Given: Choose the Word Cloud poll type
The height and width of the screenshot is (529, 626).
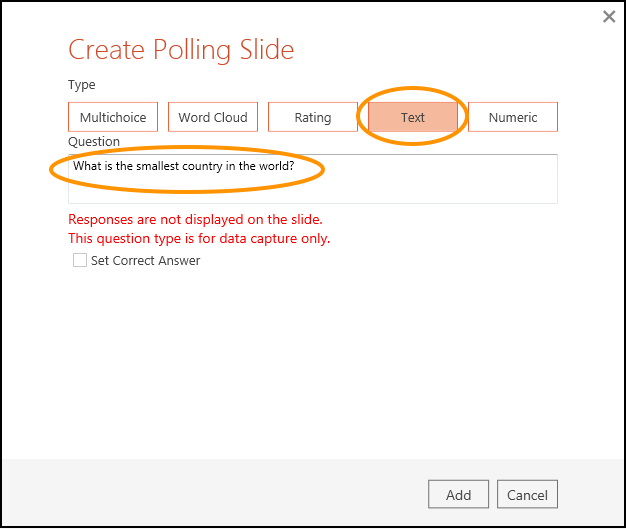Looking at the screenshot, I should pos(213,117).
